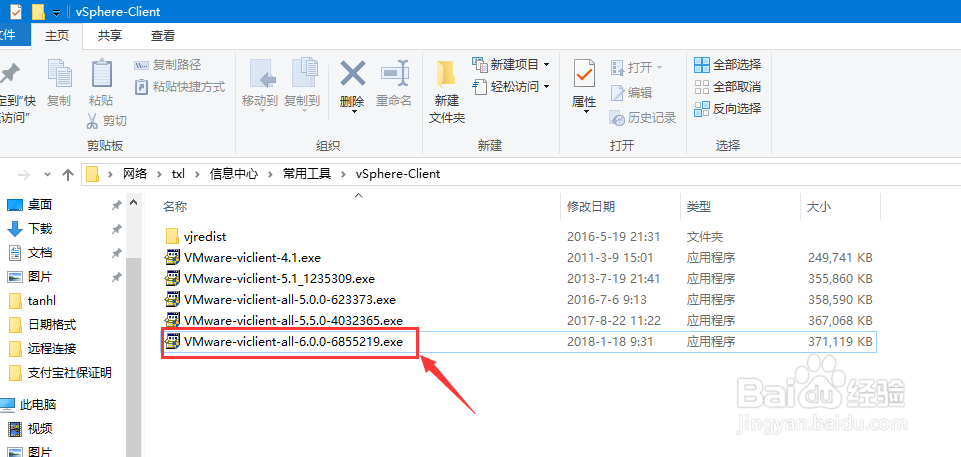Screen dimensions: 961x457
Task: Click the size value 371,119 KB
Action: (x=840, y=342)
